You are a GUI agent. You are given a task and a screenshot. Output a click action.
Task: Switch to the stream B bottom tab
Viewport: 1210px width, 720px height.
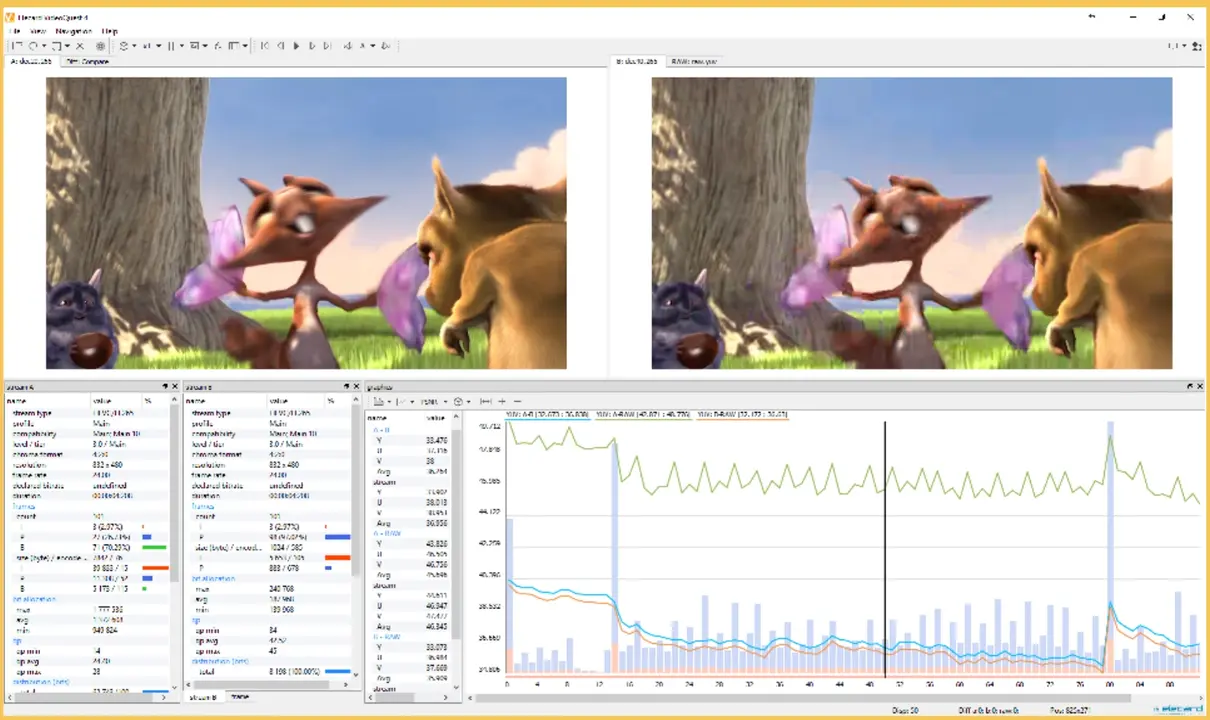coord(203,696)
